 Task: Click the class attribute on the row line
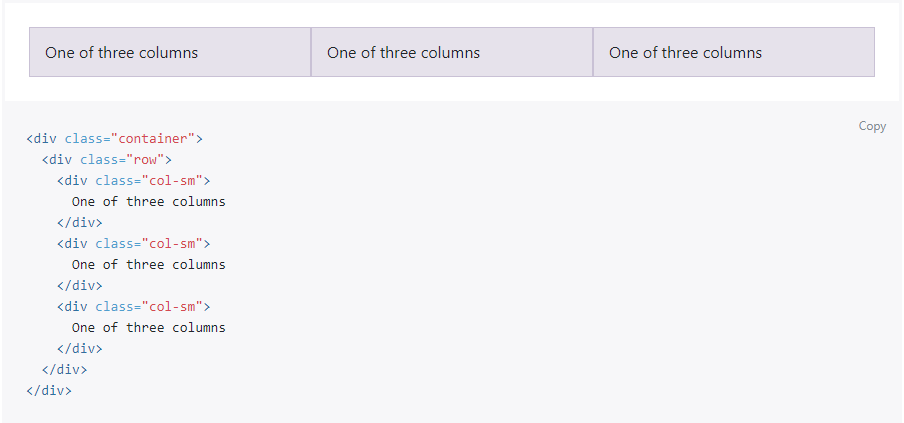[99, 160]
